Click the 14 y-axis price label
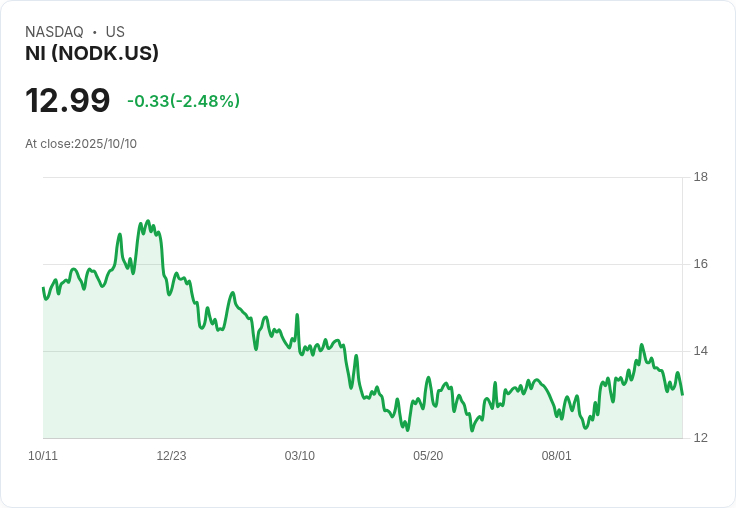Viewport: 736px width, 508px height. tap(701, 351)
